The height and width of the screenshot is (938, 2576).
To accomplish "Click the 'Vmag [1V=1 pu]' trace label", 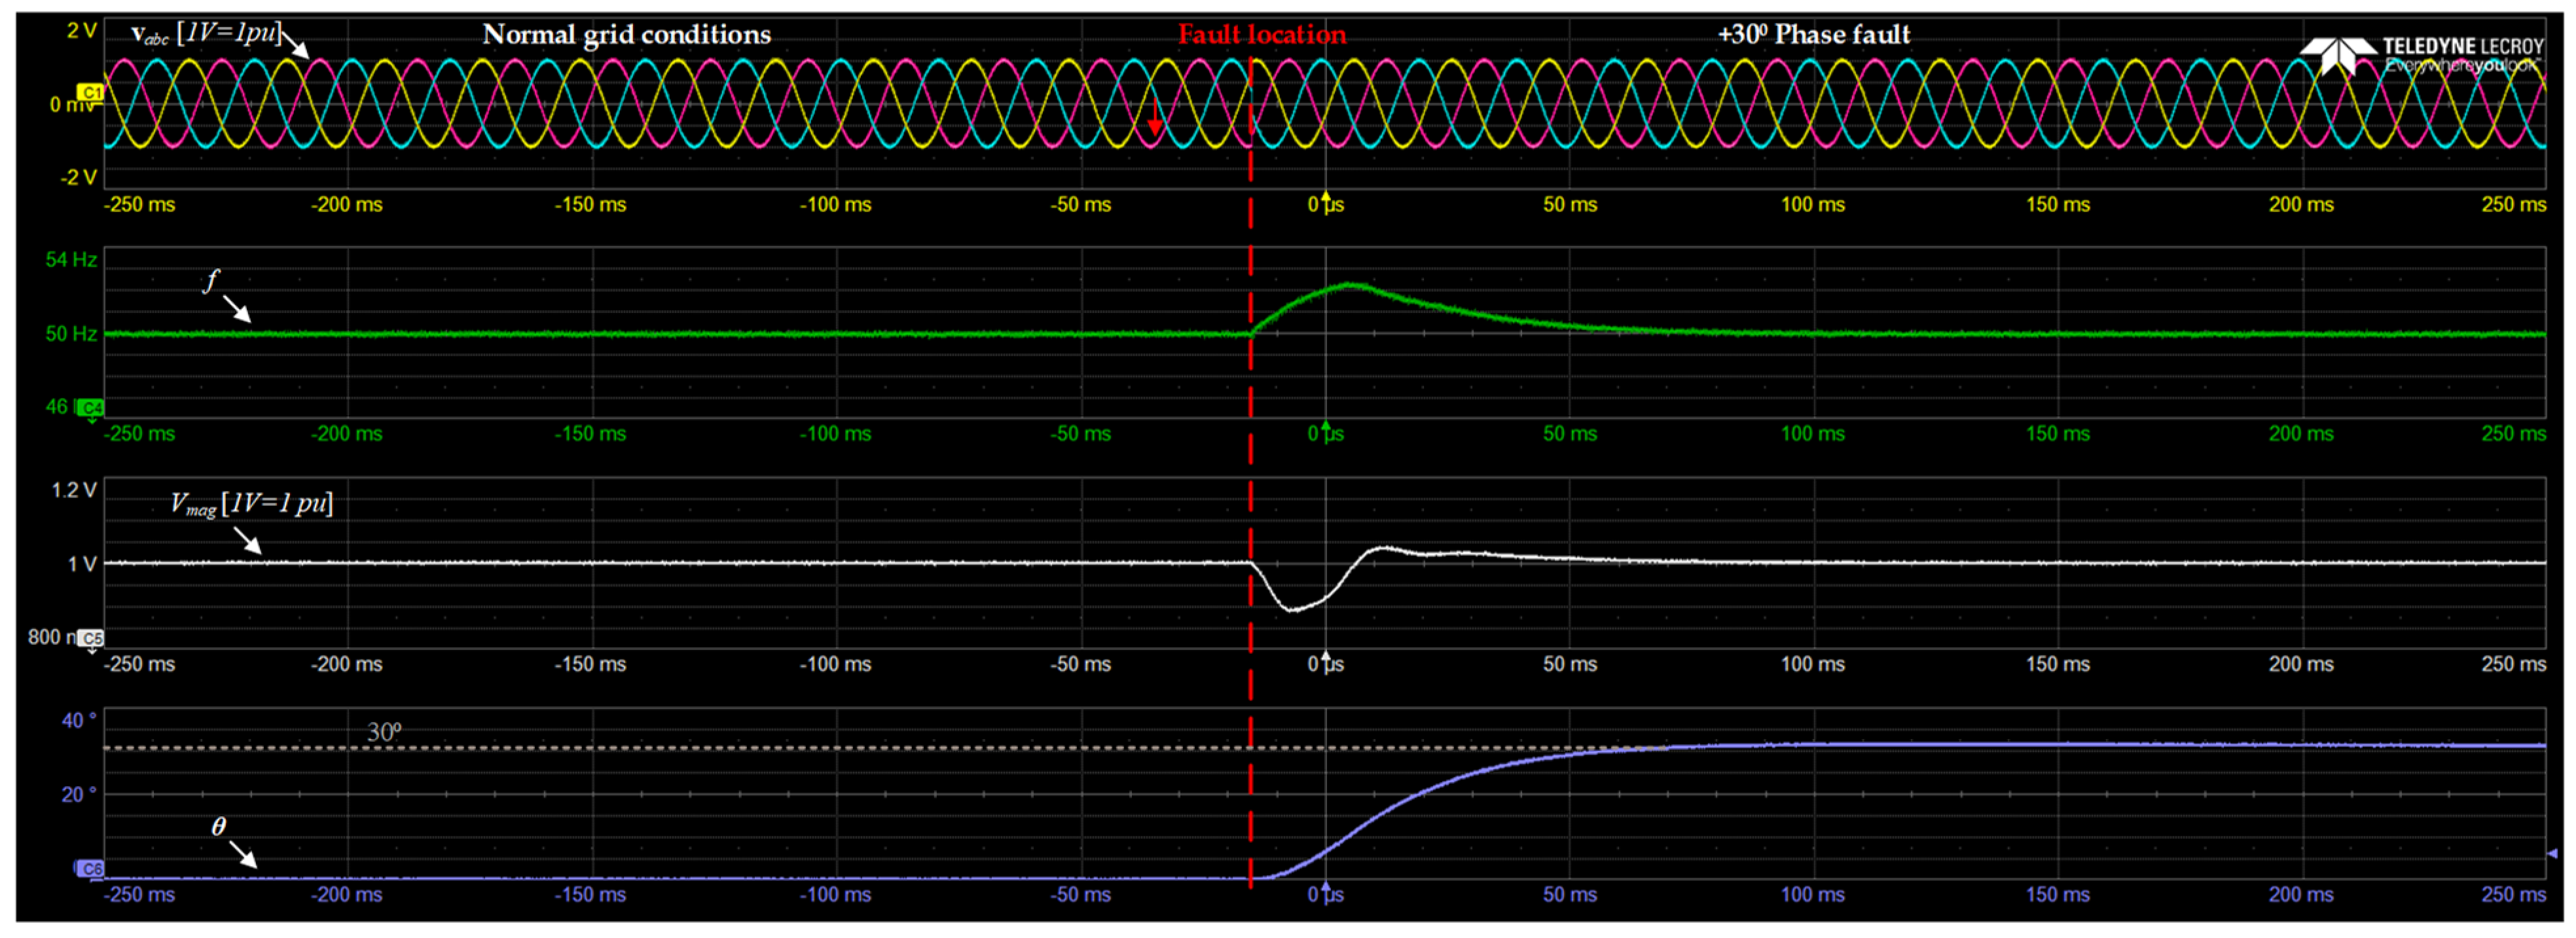I will pos(251,503).
